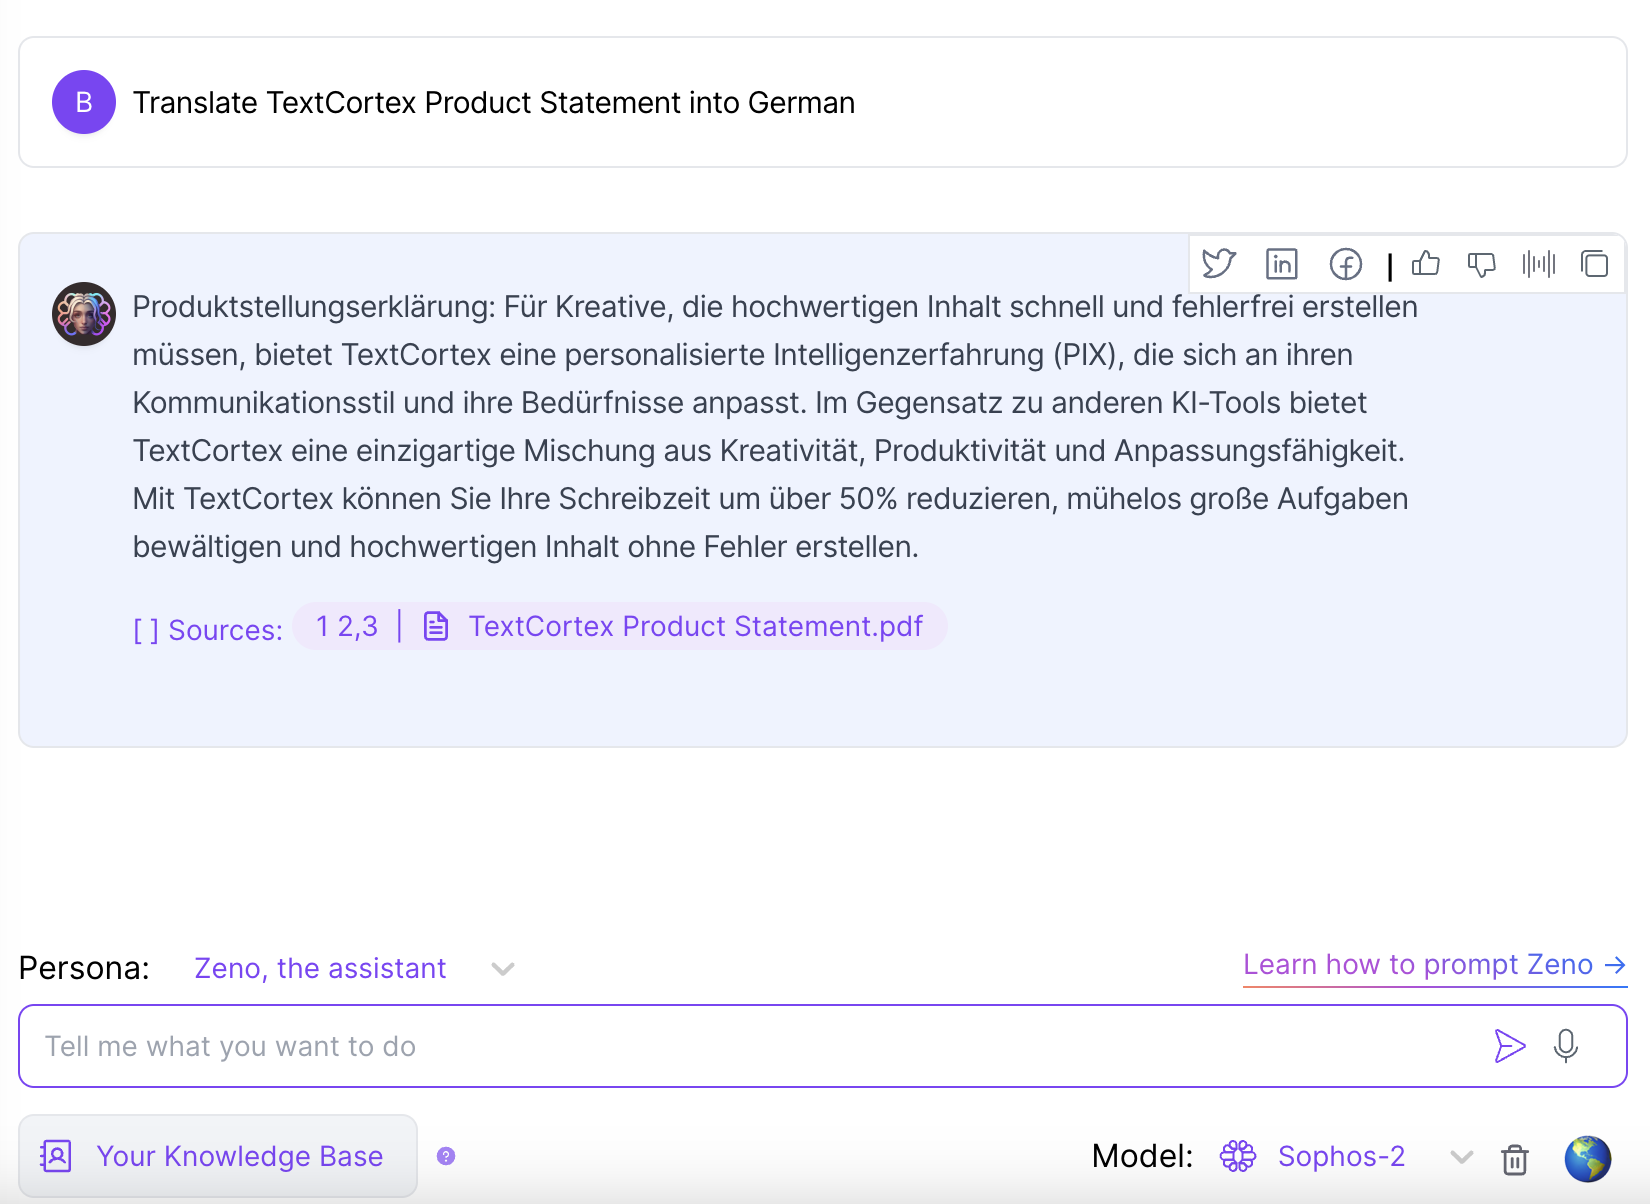This screenshot has height=1204, width=1650.
Task: Share the response on Facebook
Action: [x=1346, y=264]
